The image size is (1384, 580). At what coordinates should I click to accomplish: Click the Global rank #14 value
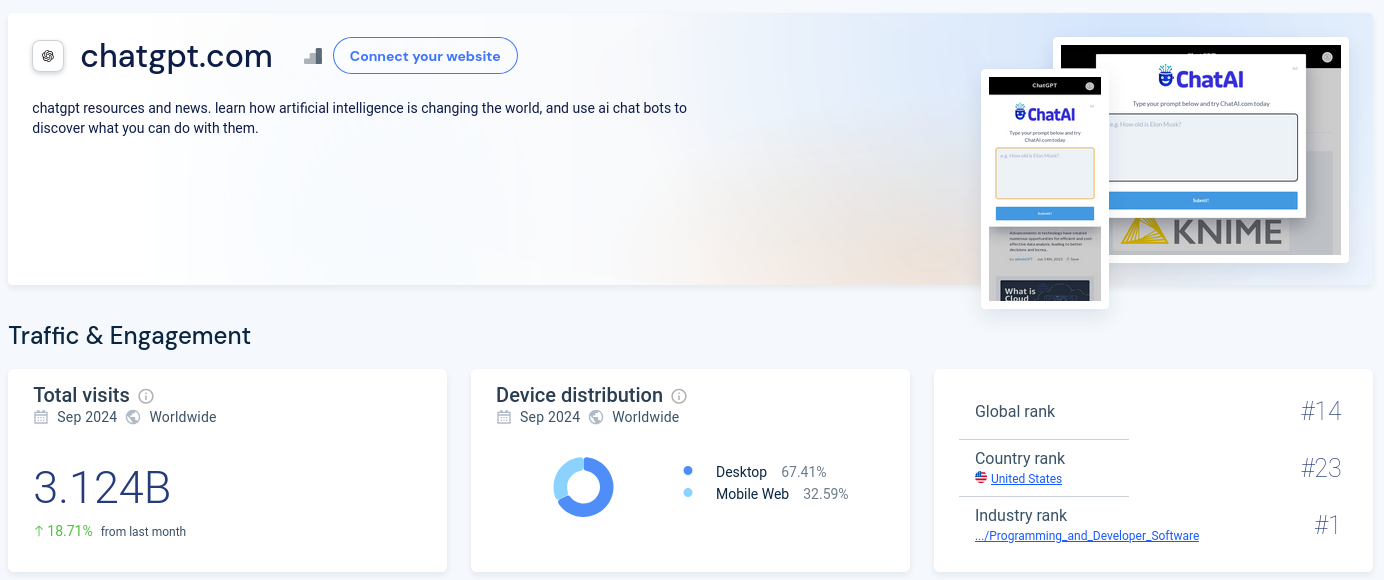click(x=1320, y=411)
